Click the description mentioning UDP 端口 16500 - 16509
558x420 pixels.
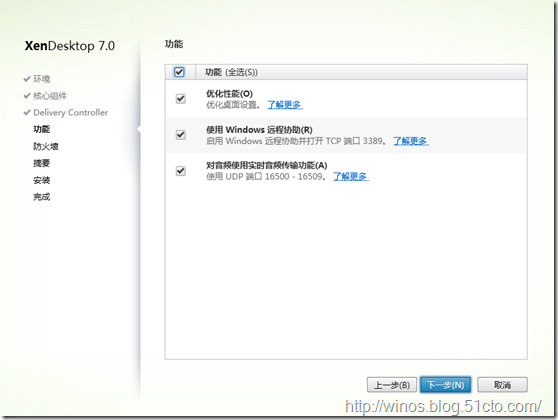tap(266, 177)
